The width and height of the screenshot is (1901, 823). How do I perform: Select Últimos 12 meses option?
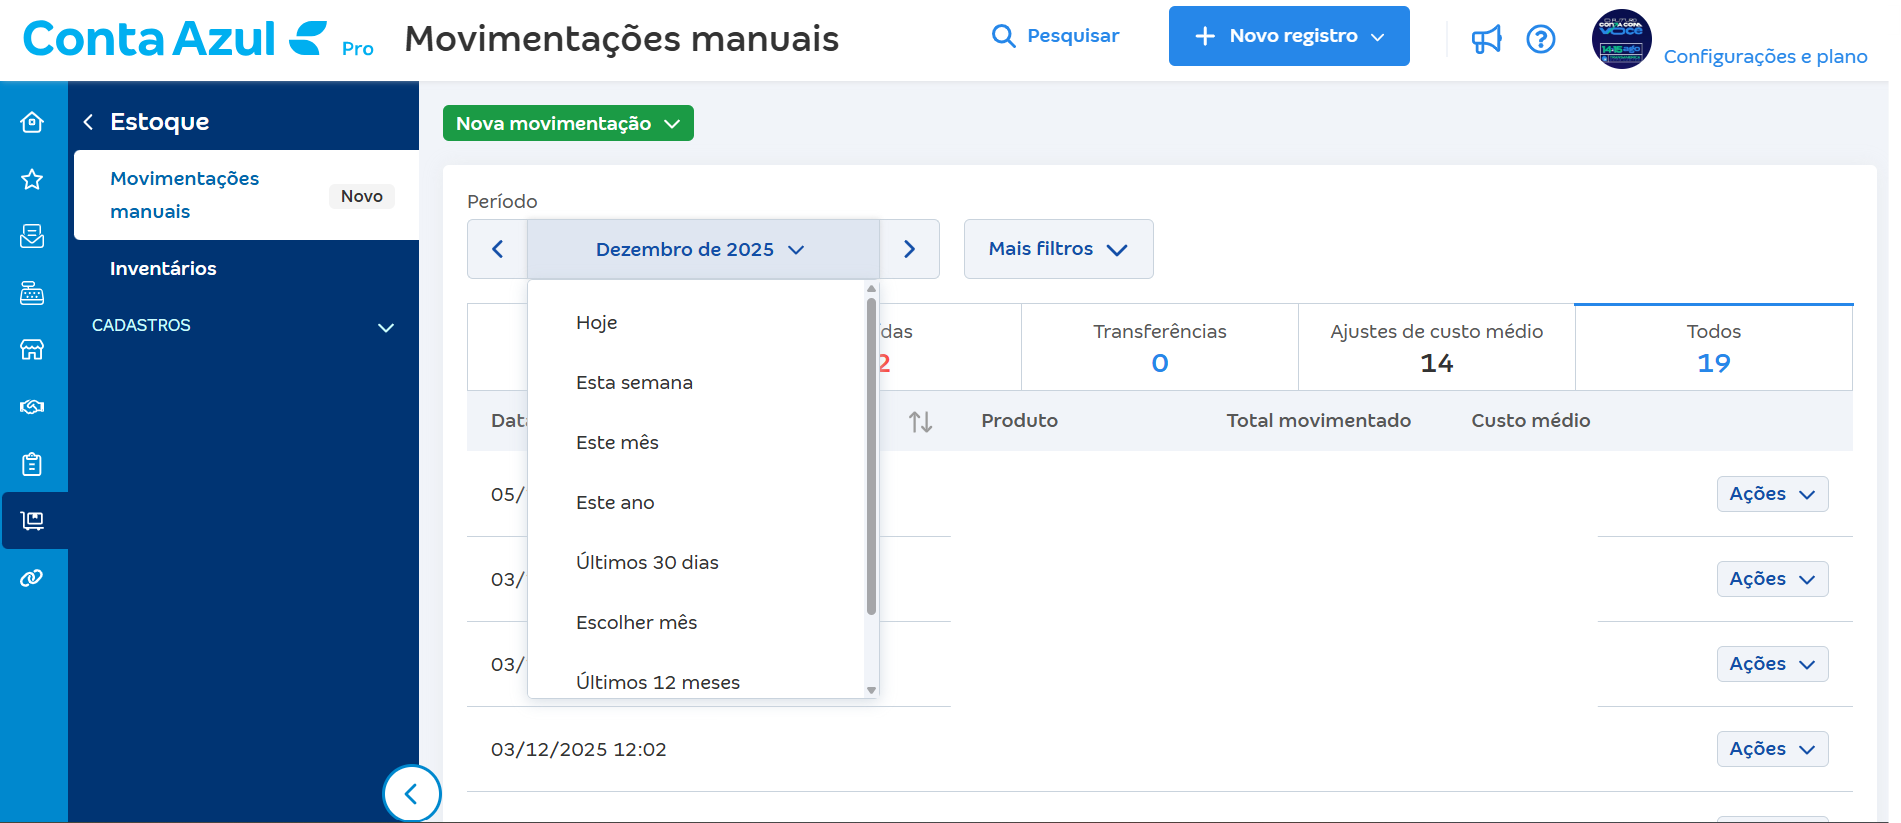click(696, 680)
